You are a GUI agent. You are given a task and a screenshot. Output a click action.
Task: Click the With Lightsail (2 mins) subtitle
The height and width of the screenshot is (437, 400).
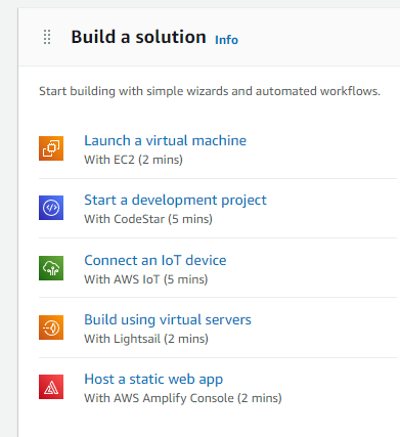pyautogui.click(x=146, y=339)
